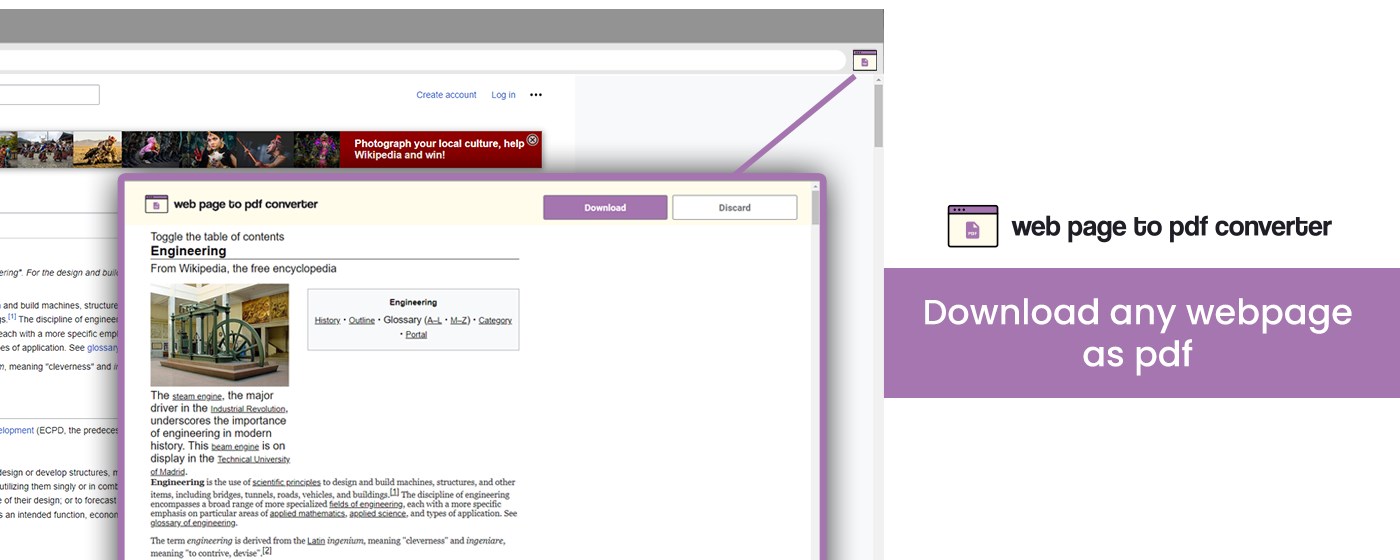Open the Outline link in Engineering box

(x=362, y=321)
